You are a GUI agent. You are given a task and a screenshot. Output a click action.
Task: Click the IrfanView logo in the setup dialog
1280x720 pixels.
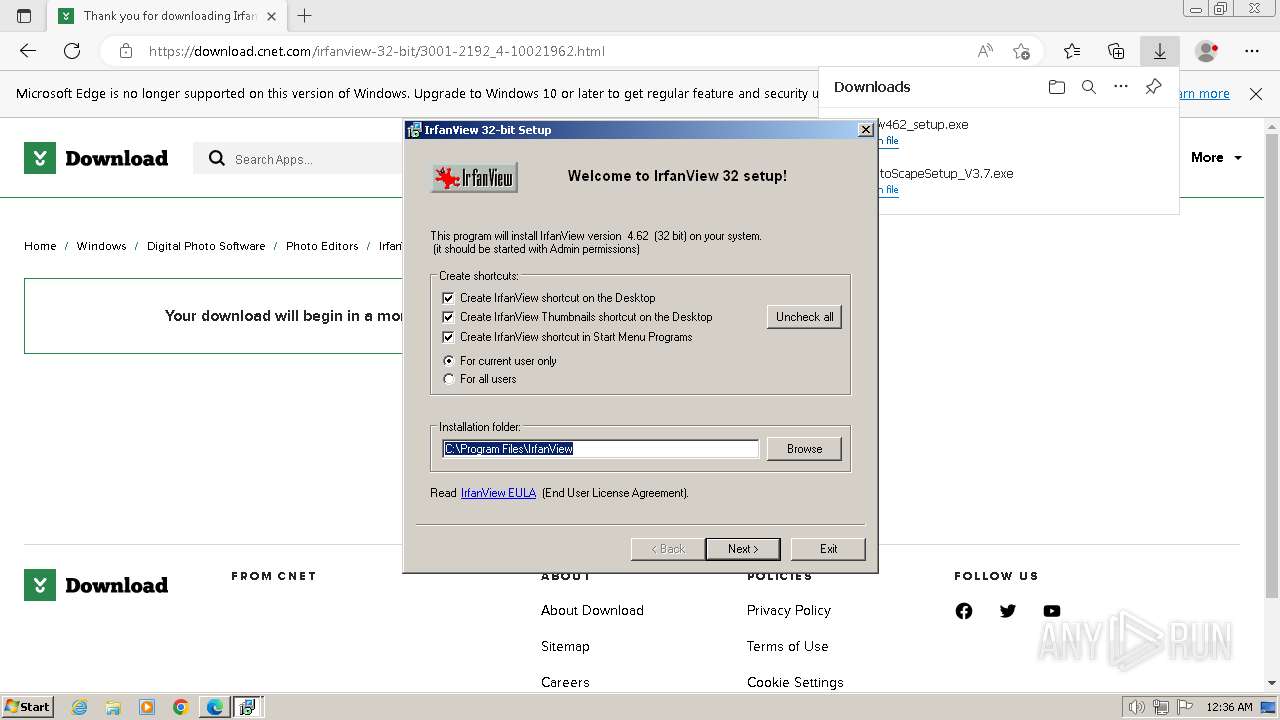click(x=474, y=178)
